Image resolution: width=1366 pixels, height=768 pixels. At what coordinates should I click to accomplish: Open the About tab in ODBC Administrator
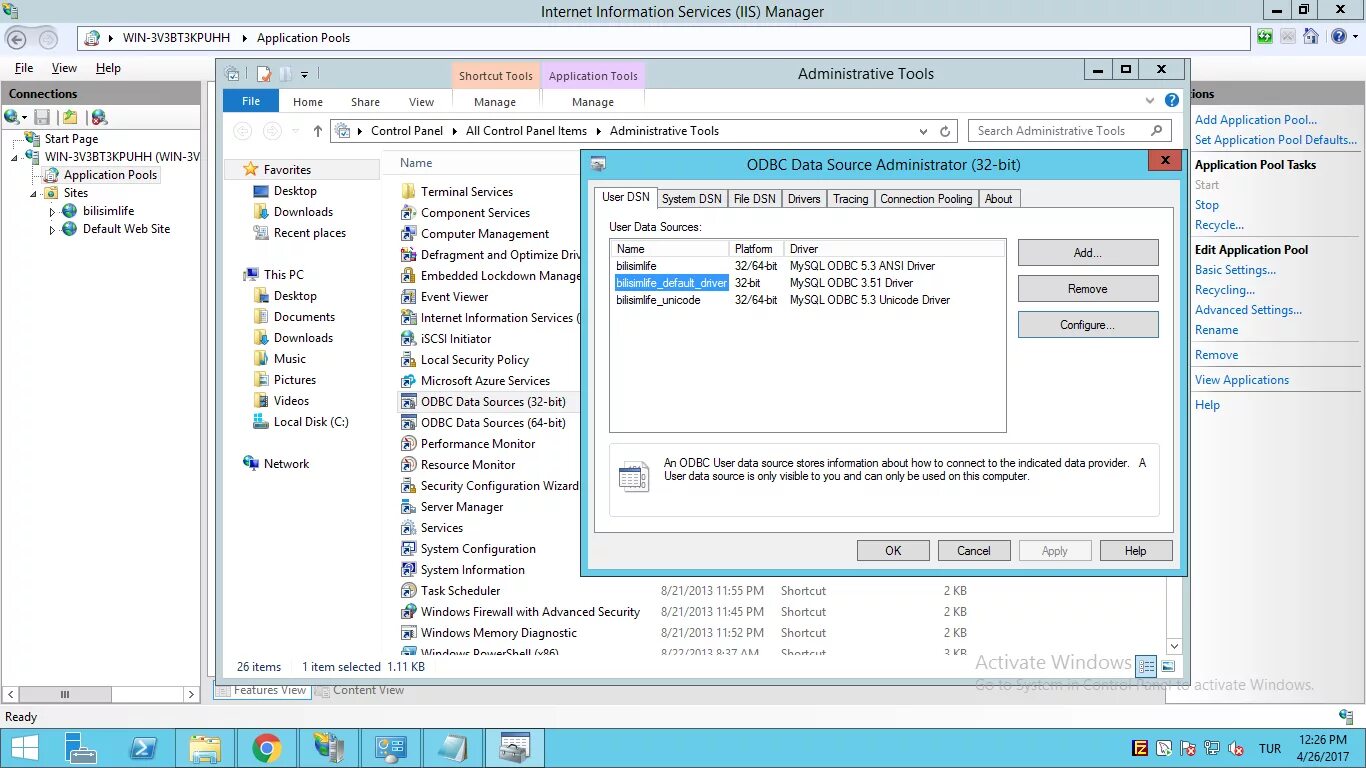tap(998, 199)
